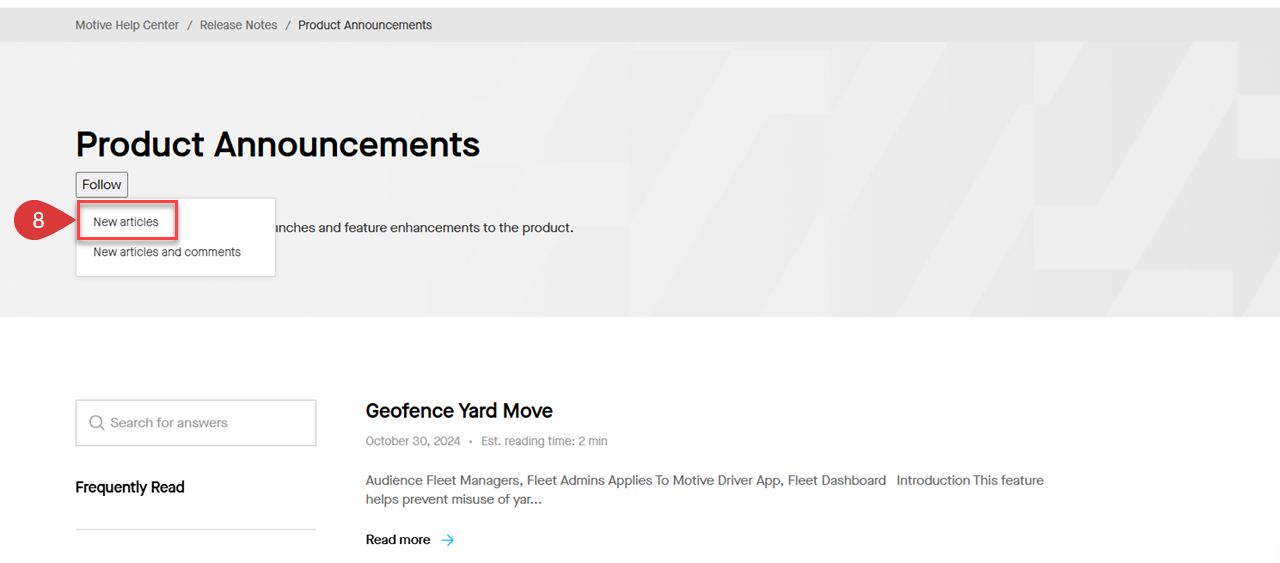Viewport: 1280px width, 563px height.
Task: Click Est. reading time: 2 min text
Action: tap(544, 441)
